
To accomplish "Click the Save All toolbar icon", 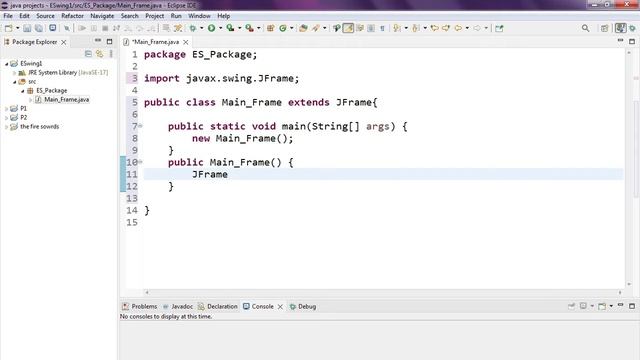I will (x=39, y=28).
